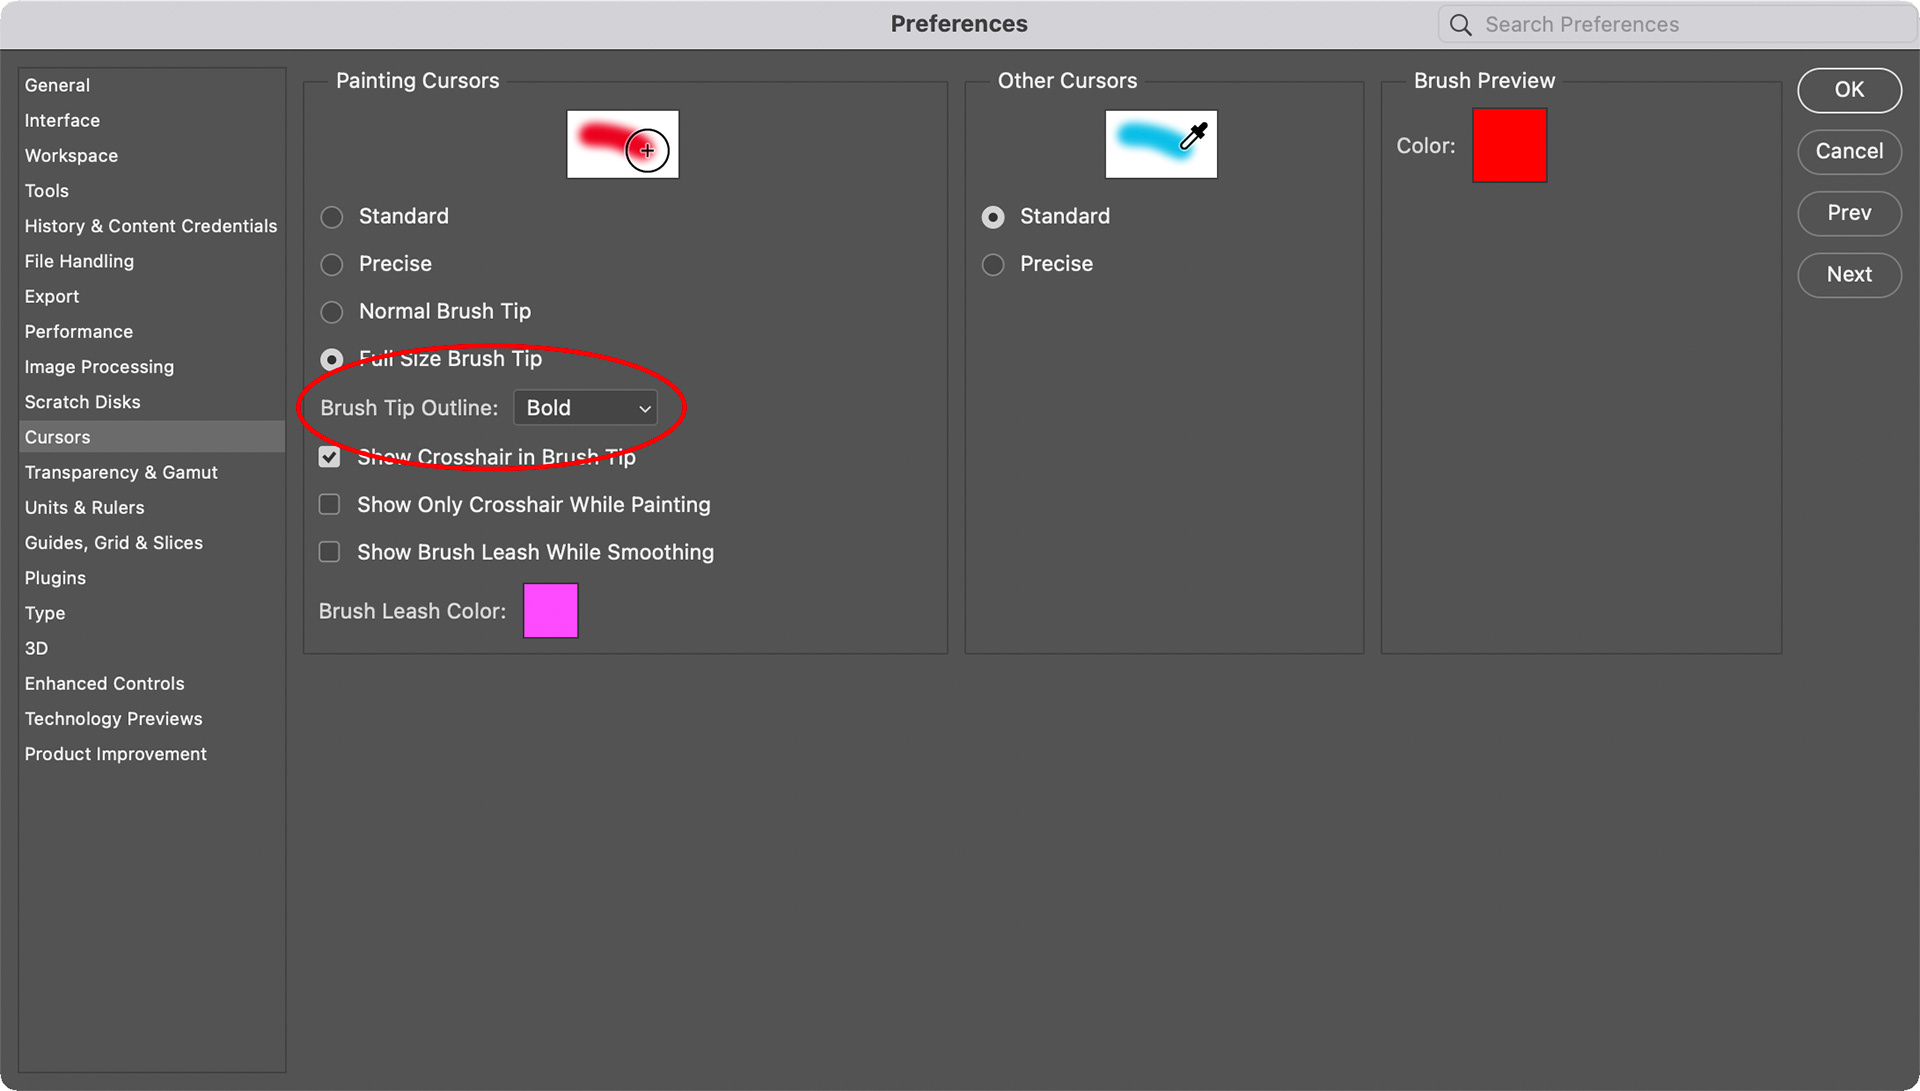This screenshot has height=1091, width=1920.
Task: Choose Precise under Other Cursors
Action: 993,265
